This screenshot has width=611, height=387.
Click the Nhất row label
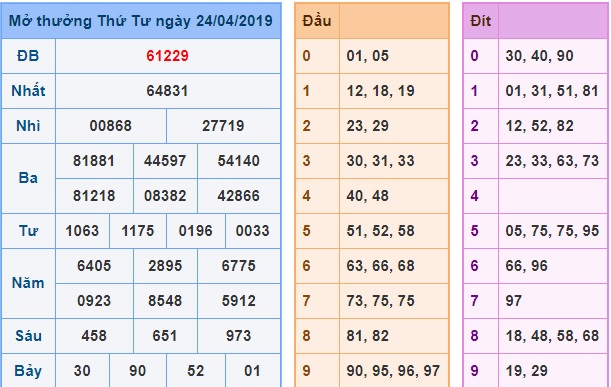[x=28, y=91]
